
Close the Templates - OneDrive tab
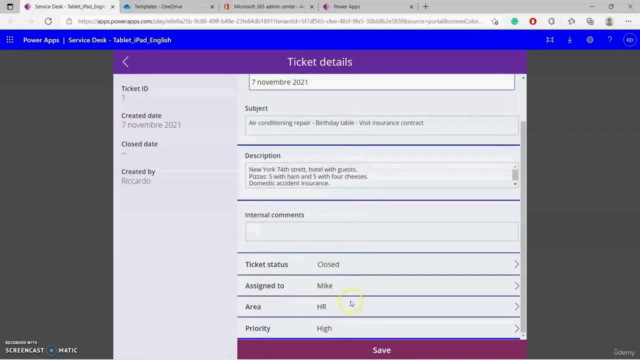tap(212, 7)
